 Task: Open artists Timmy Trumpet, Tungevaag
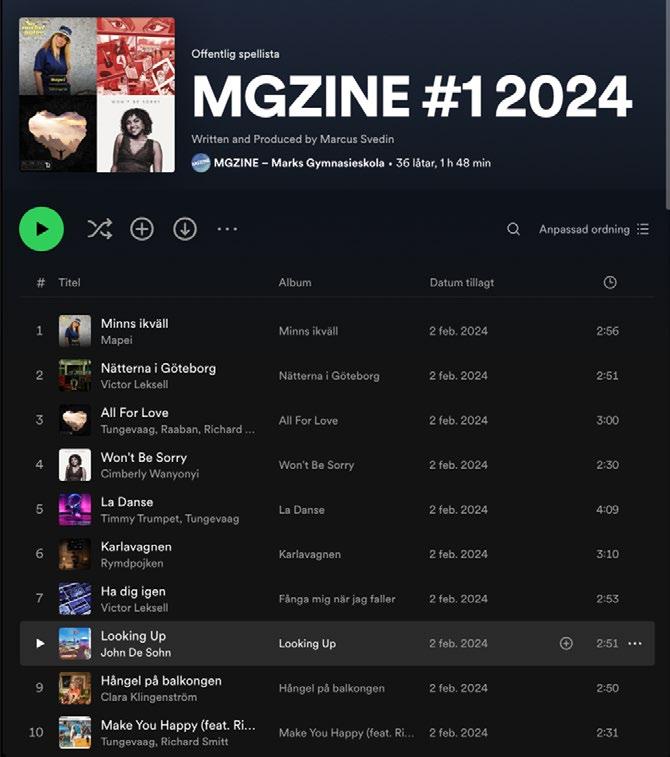coord(170,519)
